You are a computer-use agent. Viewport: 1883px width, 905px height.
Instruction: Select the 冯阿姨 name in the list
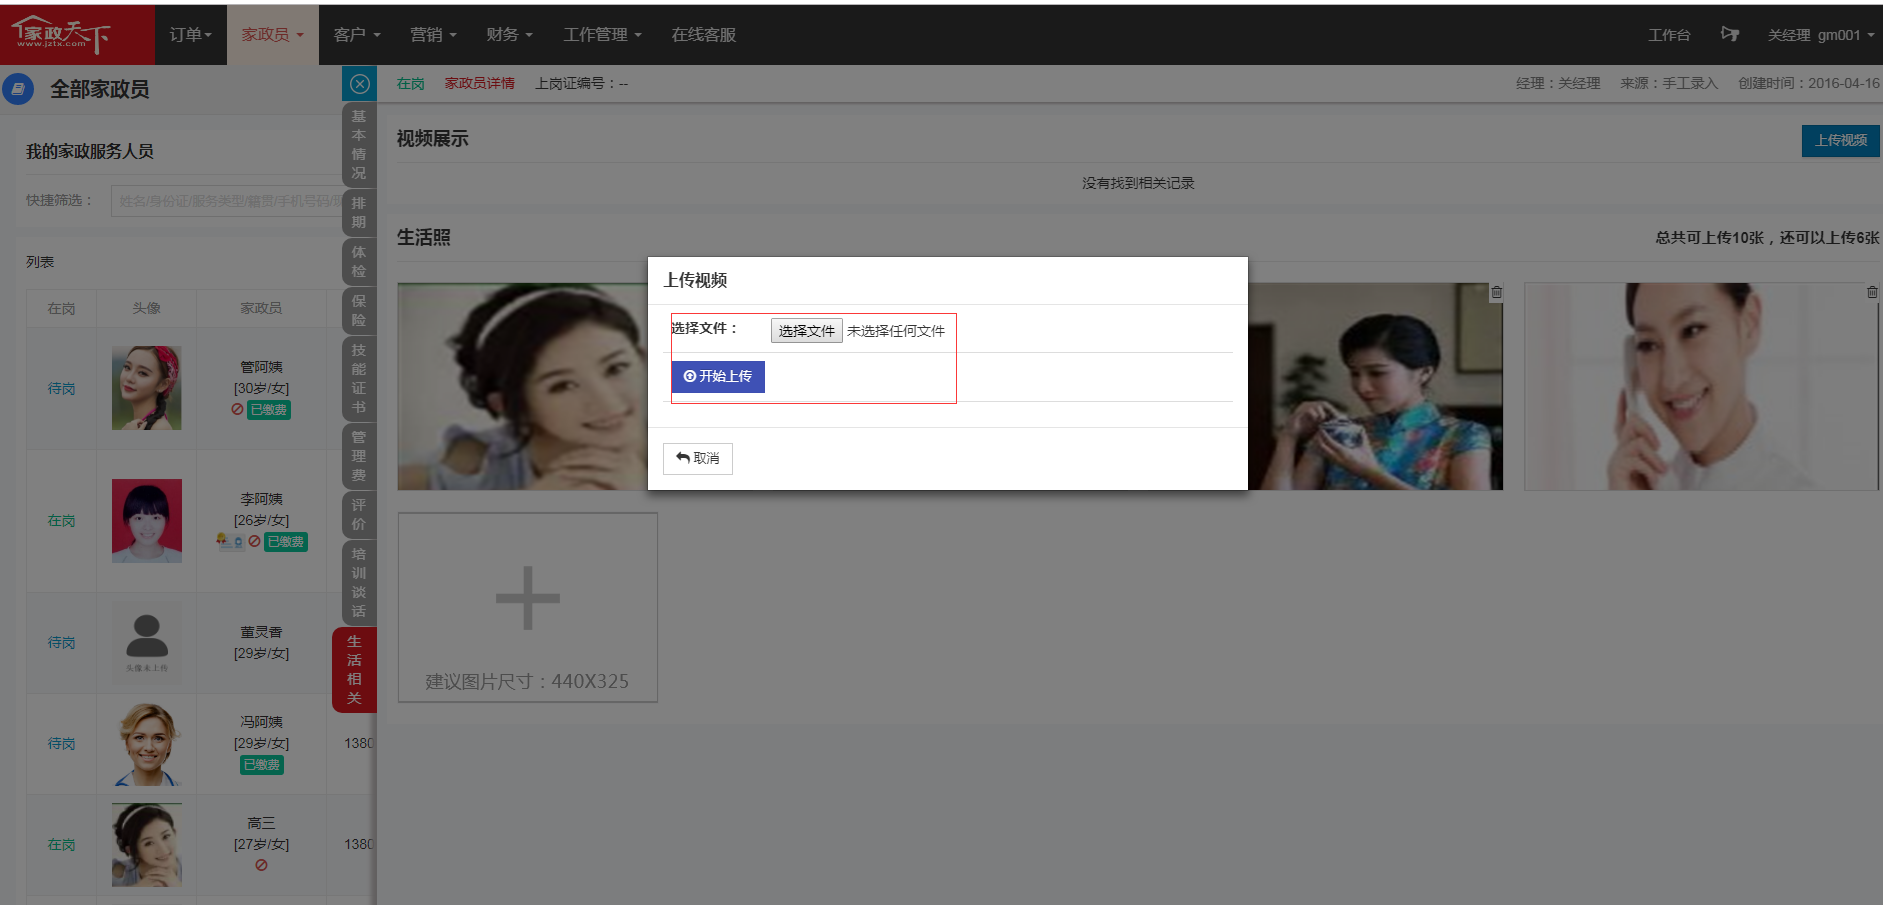tap(261, 722)
